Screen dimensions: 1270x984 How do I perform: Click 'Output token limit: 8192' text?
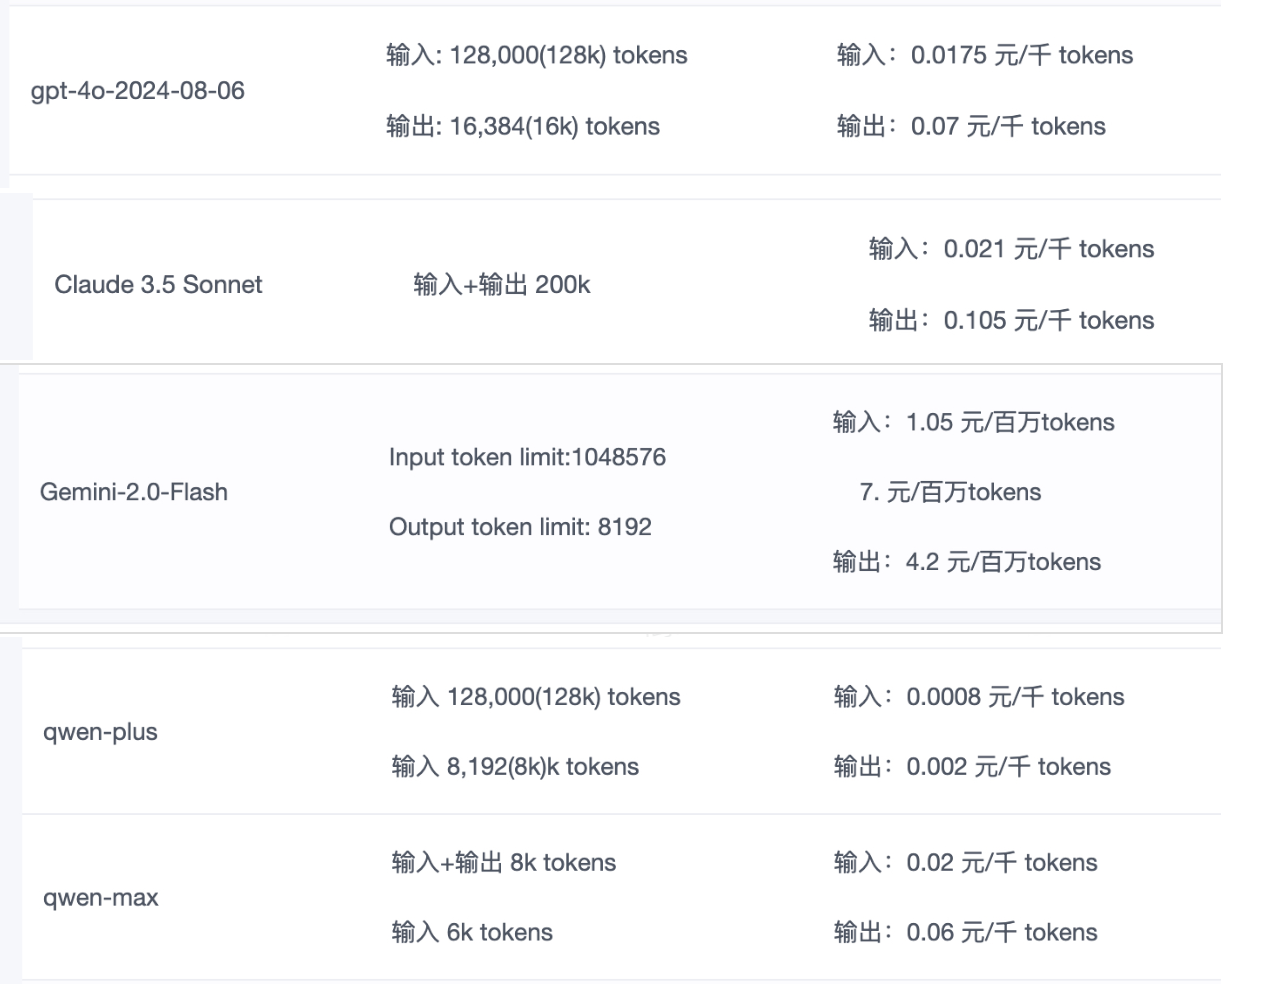[x=520, y=527]
